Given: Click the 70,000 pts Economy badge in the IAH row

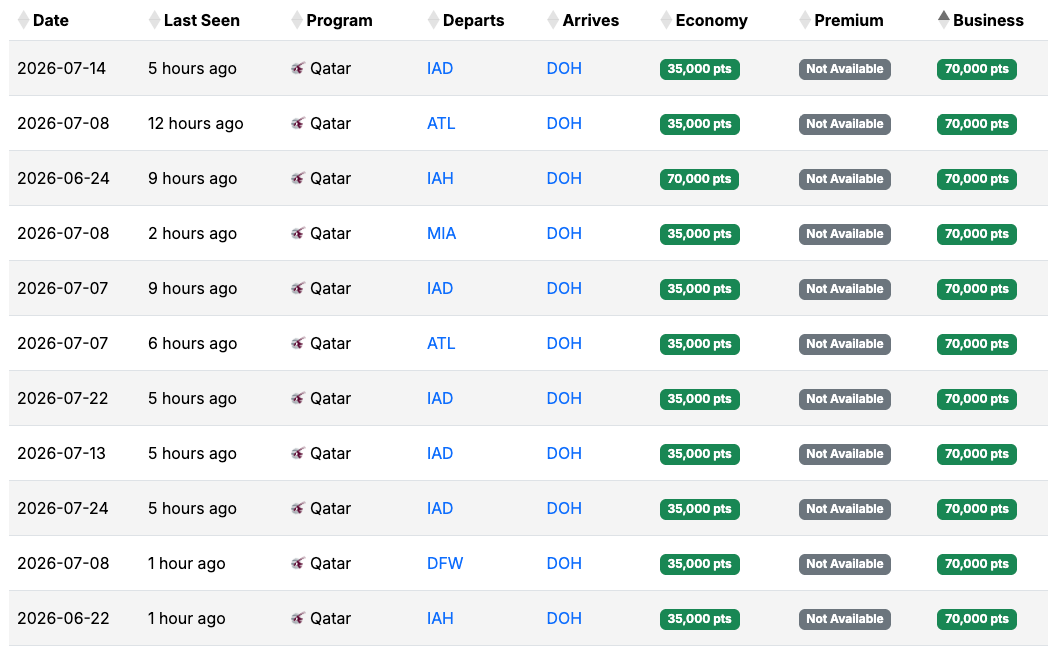Looking at the screenshot, I should [x=699, y=178].
